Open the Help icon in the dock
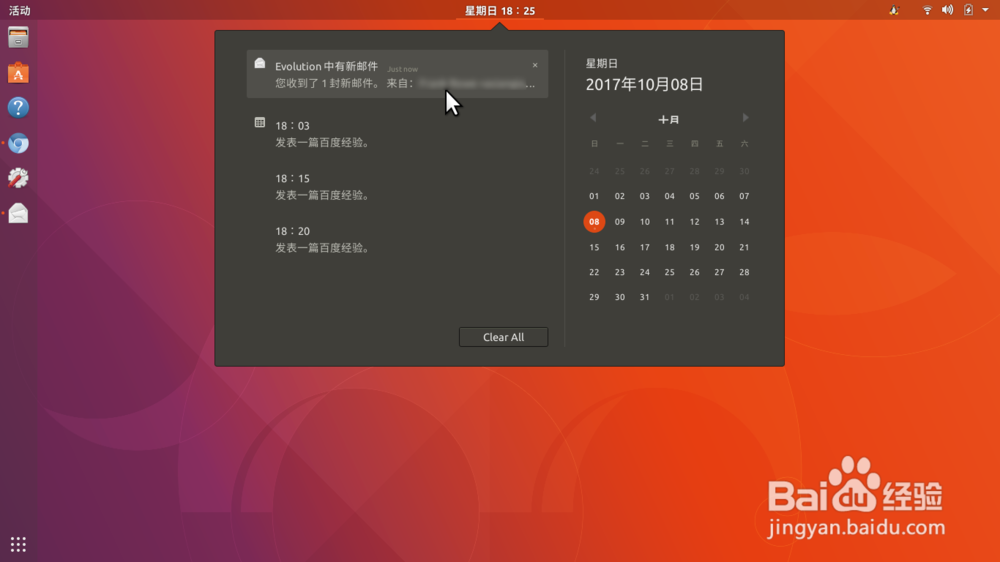 pyautogui.click(x=18, y=107)
